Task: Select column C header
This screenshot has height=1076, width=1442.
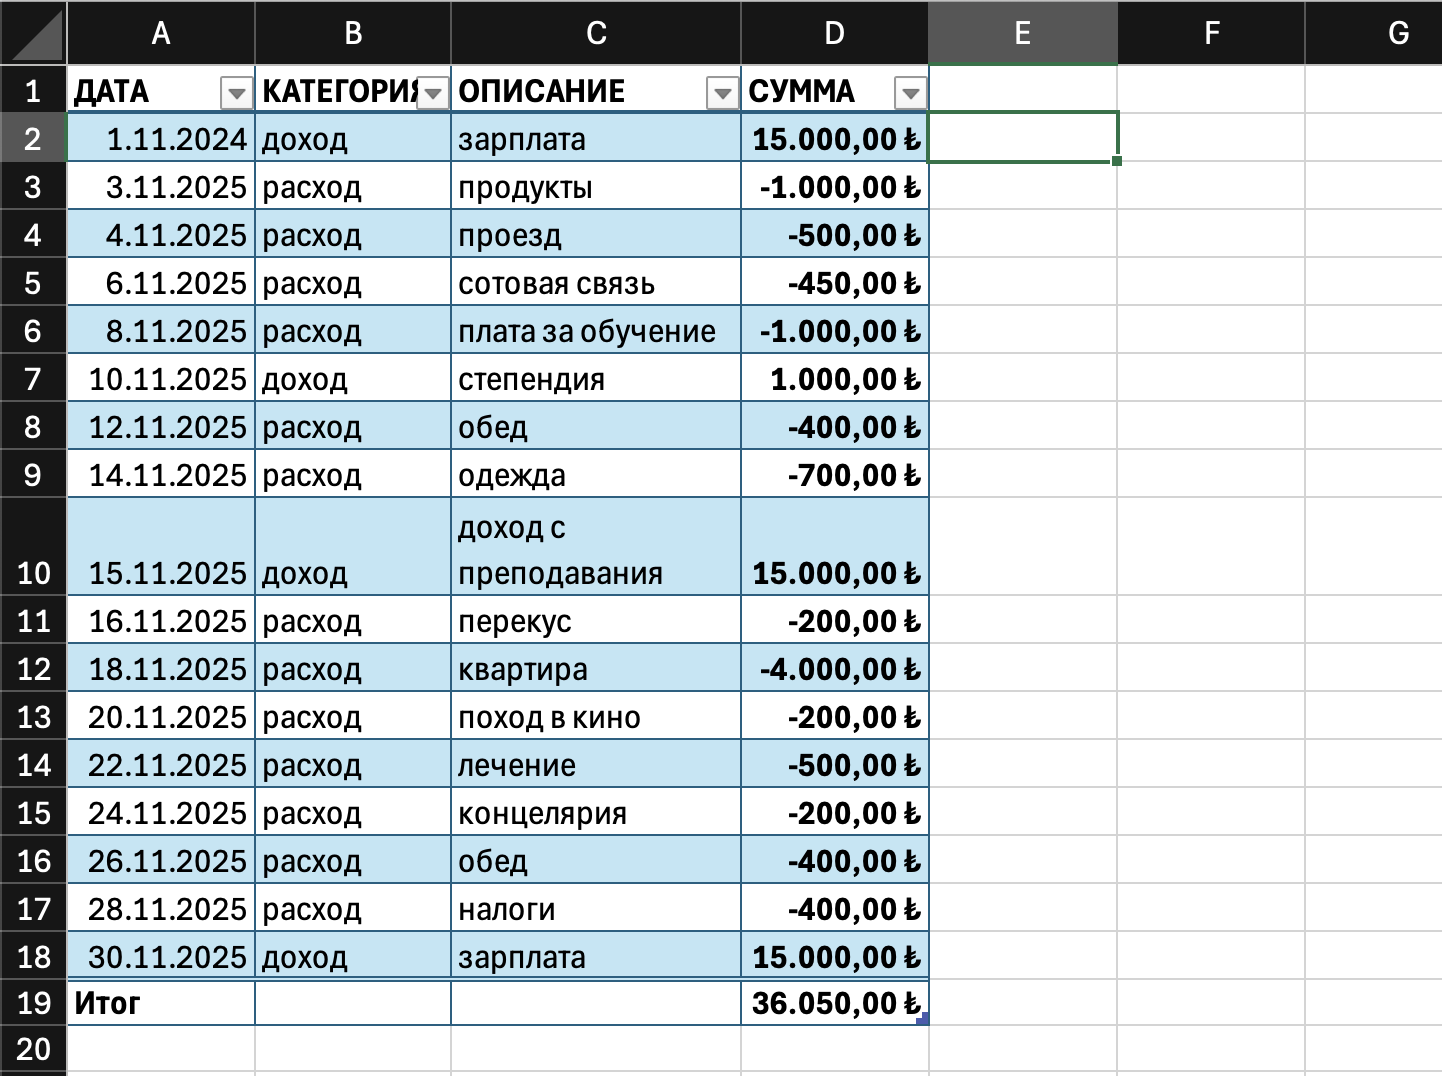Action: 596,33
